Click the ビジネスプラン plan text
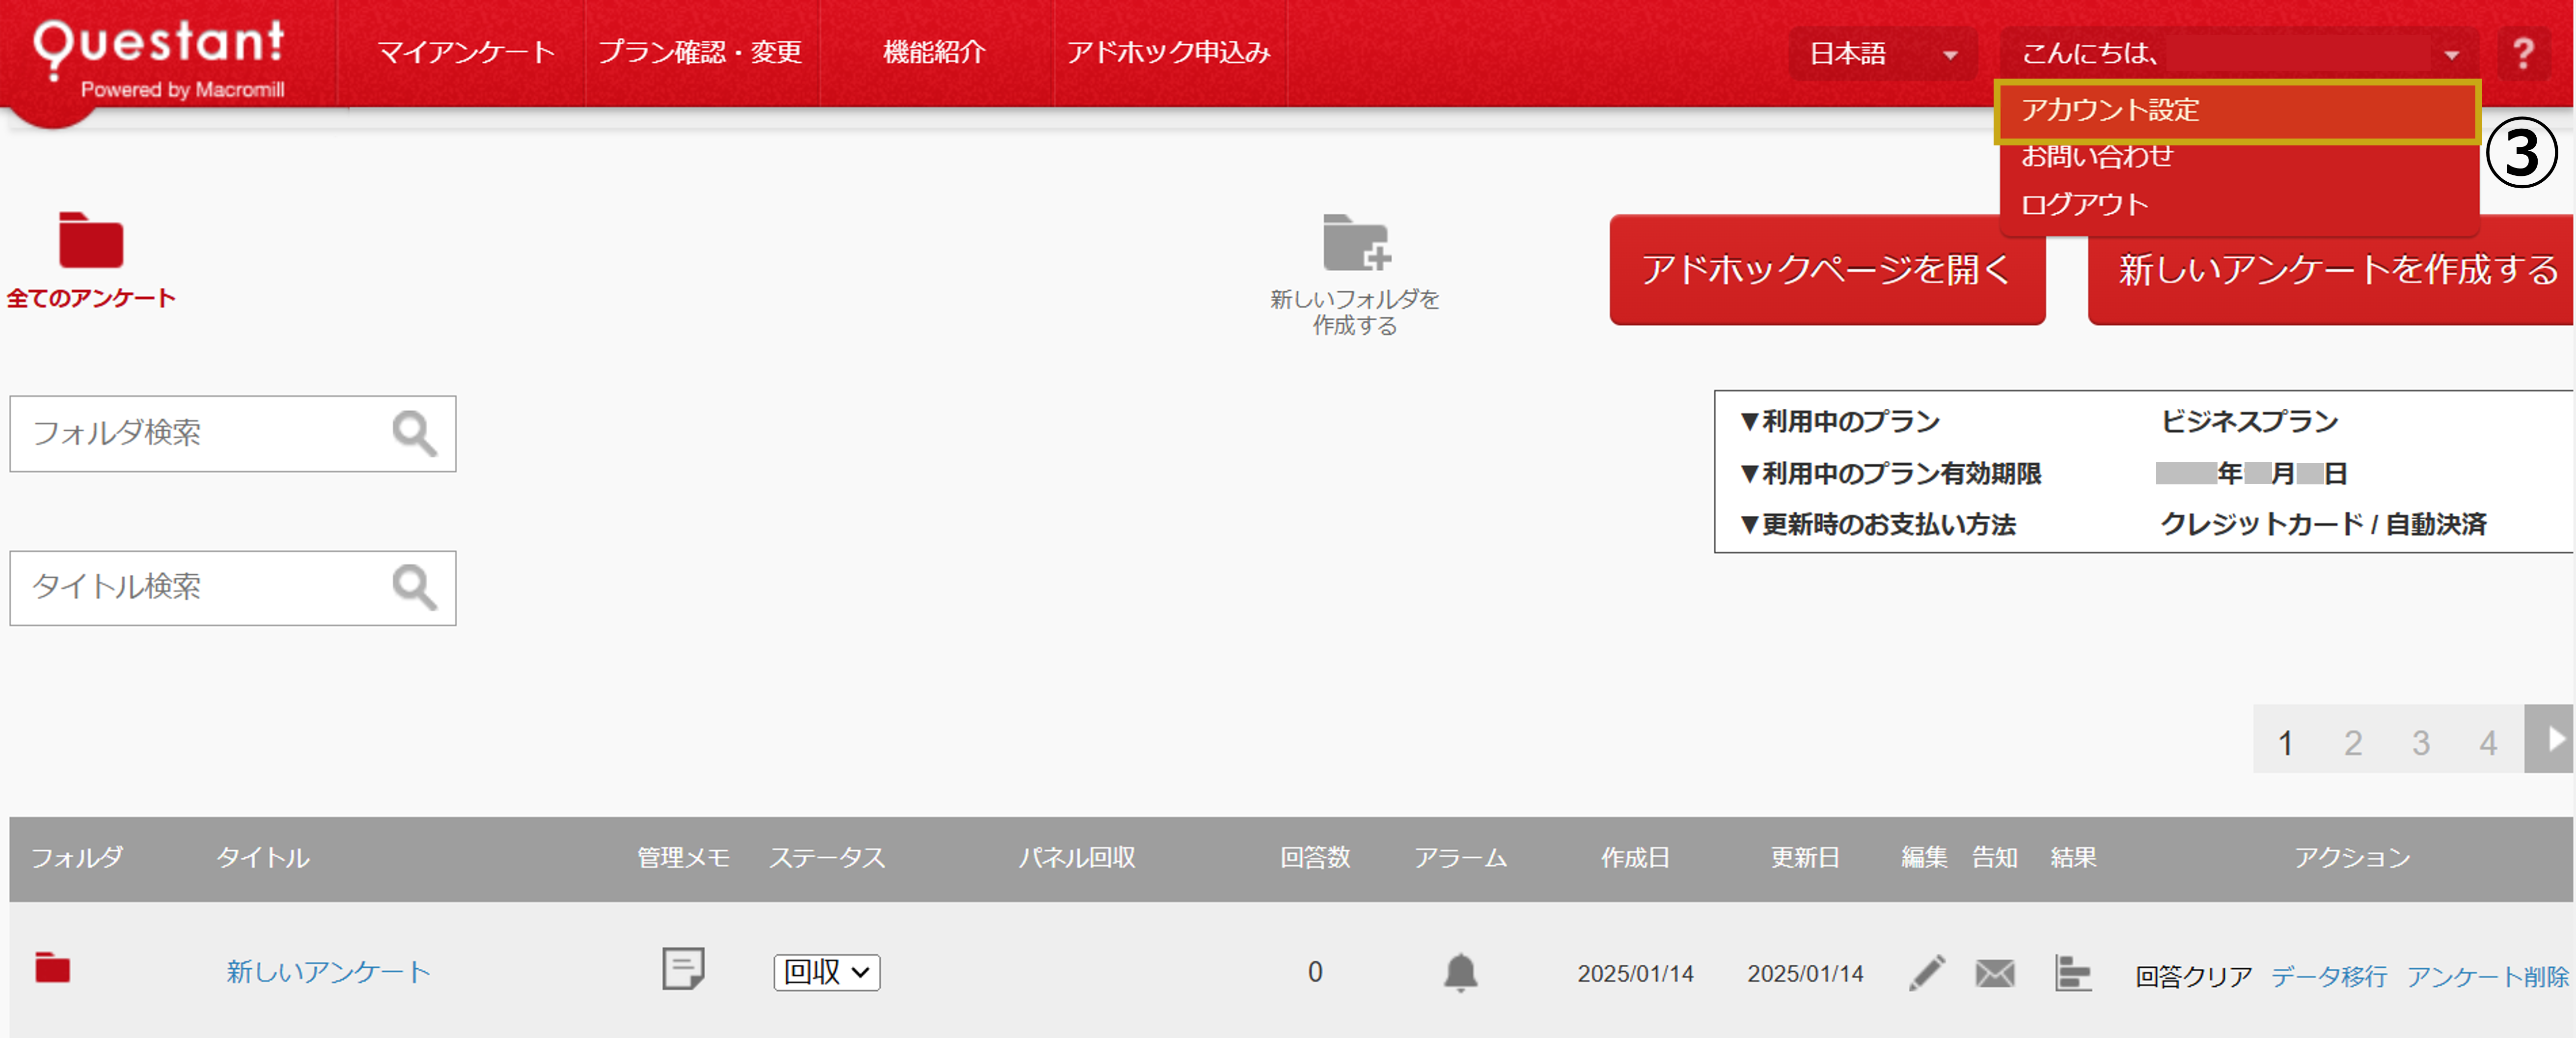The width and height of the screenshot is (2576, 1038). 2249,421
